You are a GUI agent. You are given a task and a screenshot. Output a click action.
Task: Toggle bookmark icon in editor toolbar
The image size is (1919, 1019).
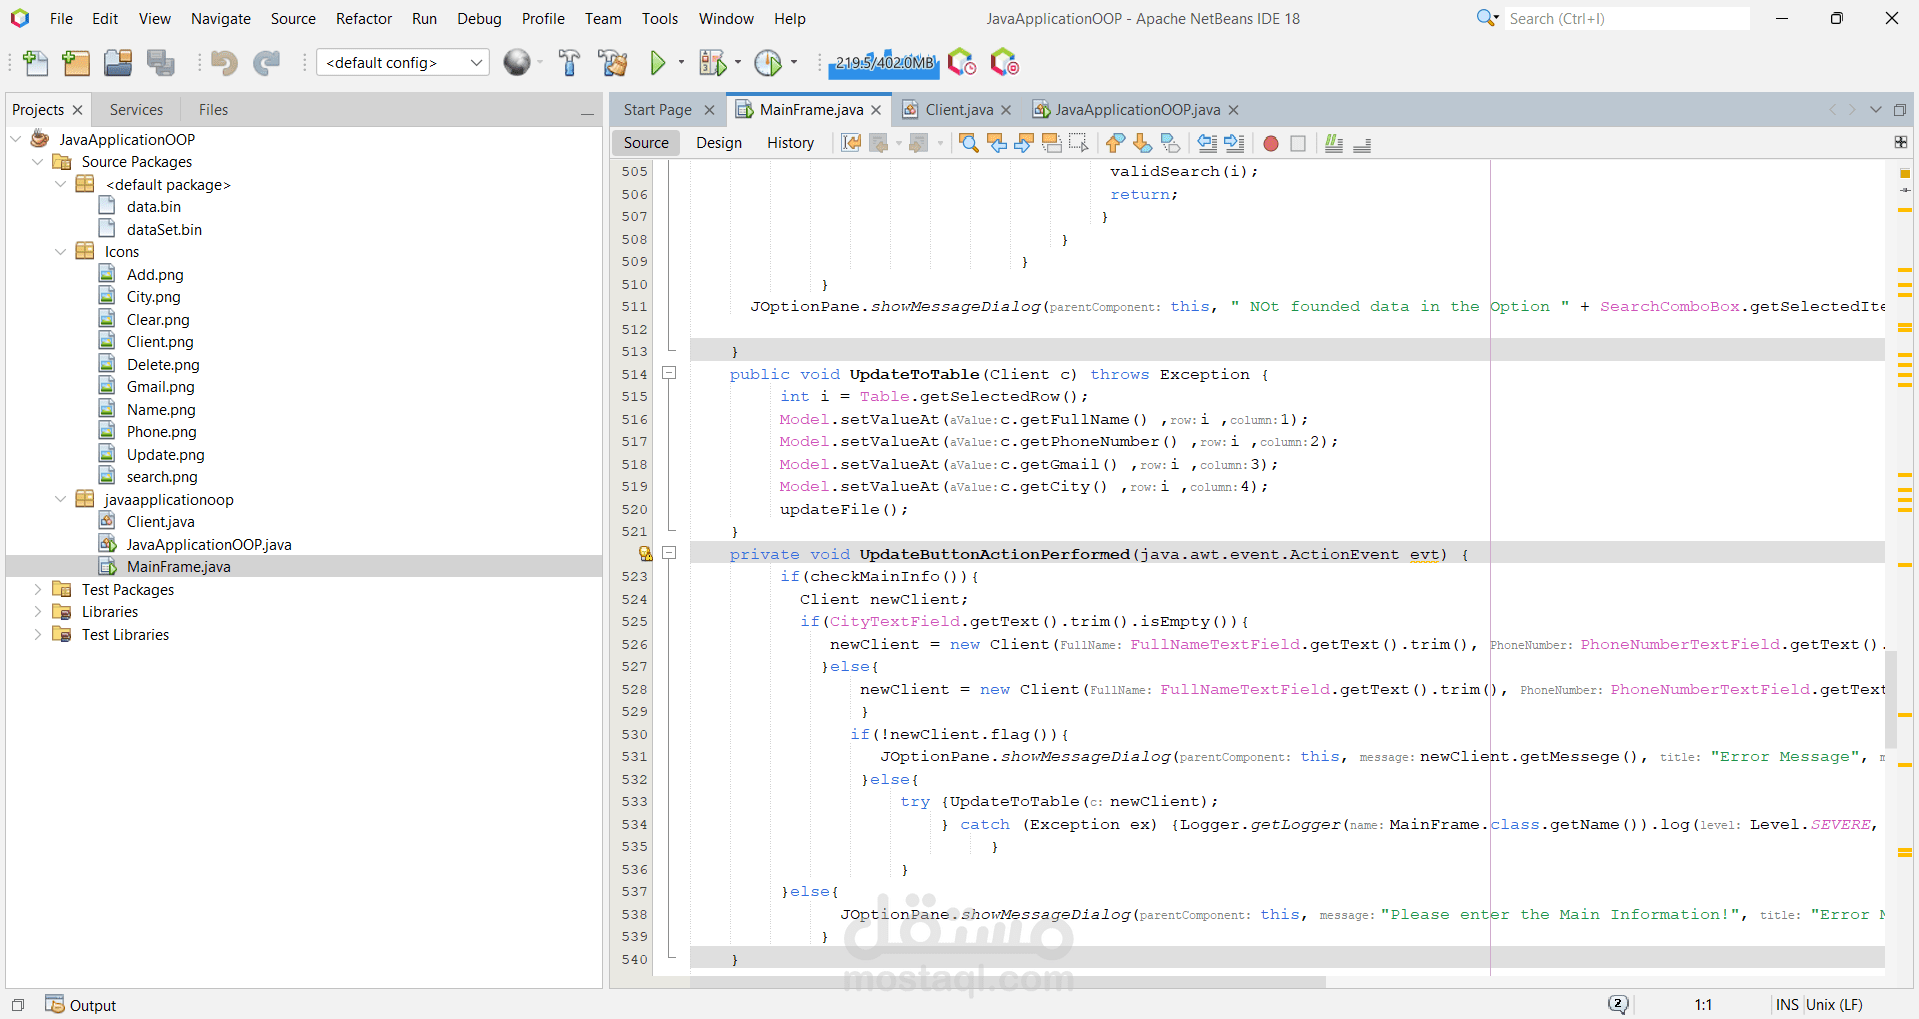1169,143
